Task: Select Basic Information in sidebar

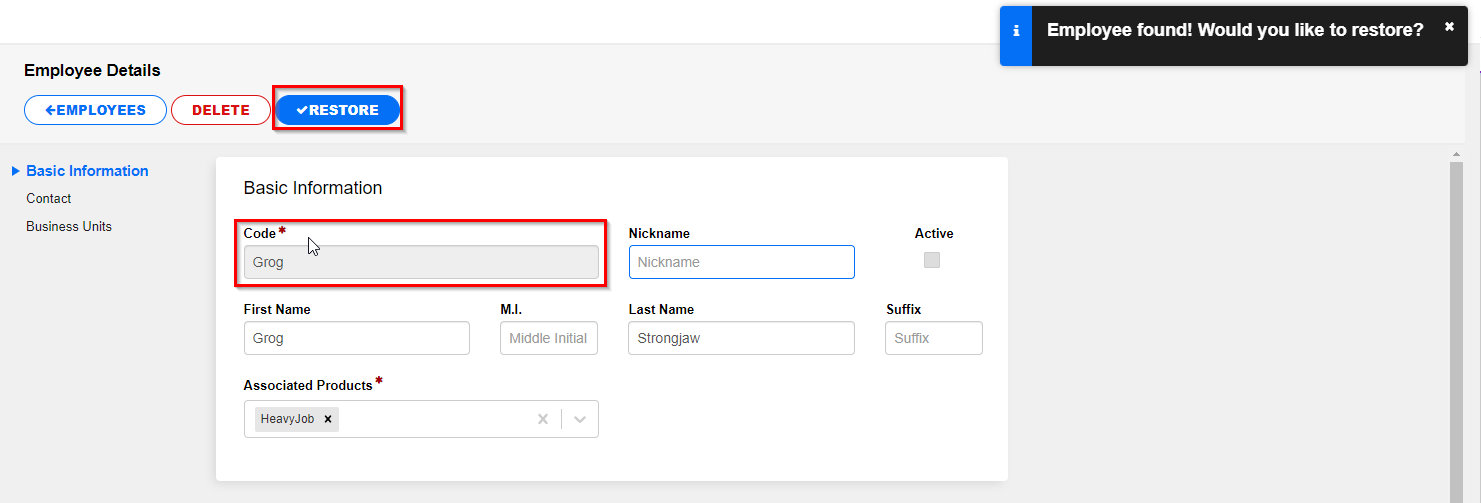Action: pos(87,171)
